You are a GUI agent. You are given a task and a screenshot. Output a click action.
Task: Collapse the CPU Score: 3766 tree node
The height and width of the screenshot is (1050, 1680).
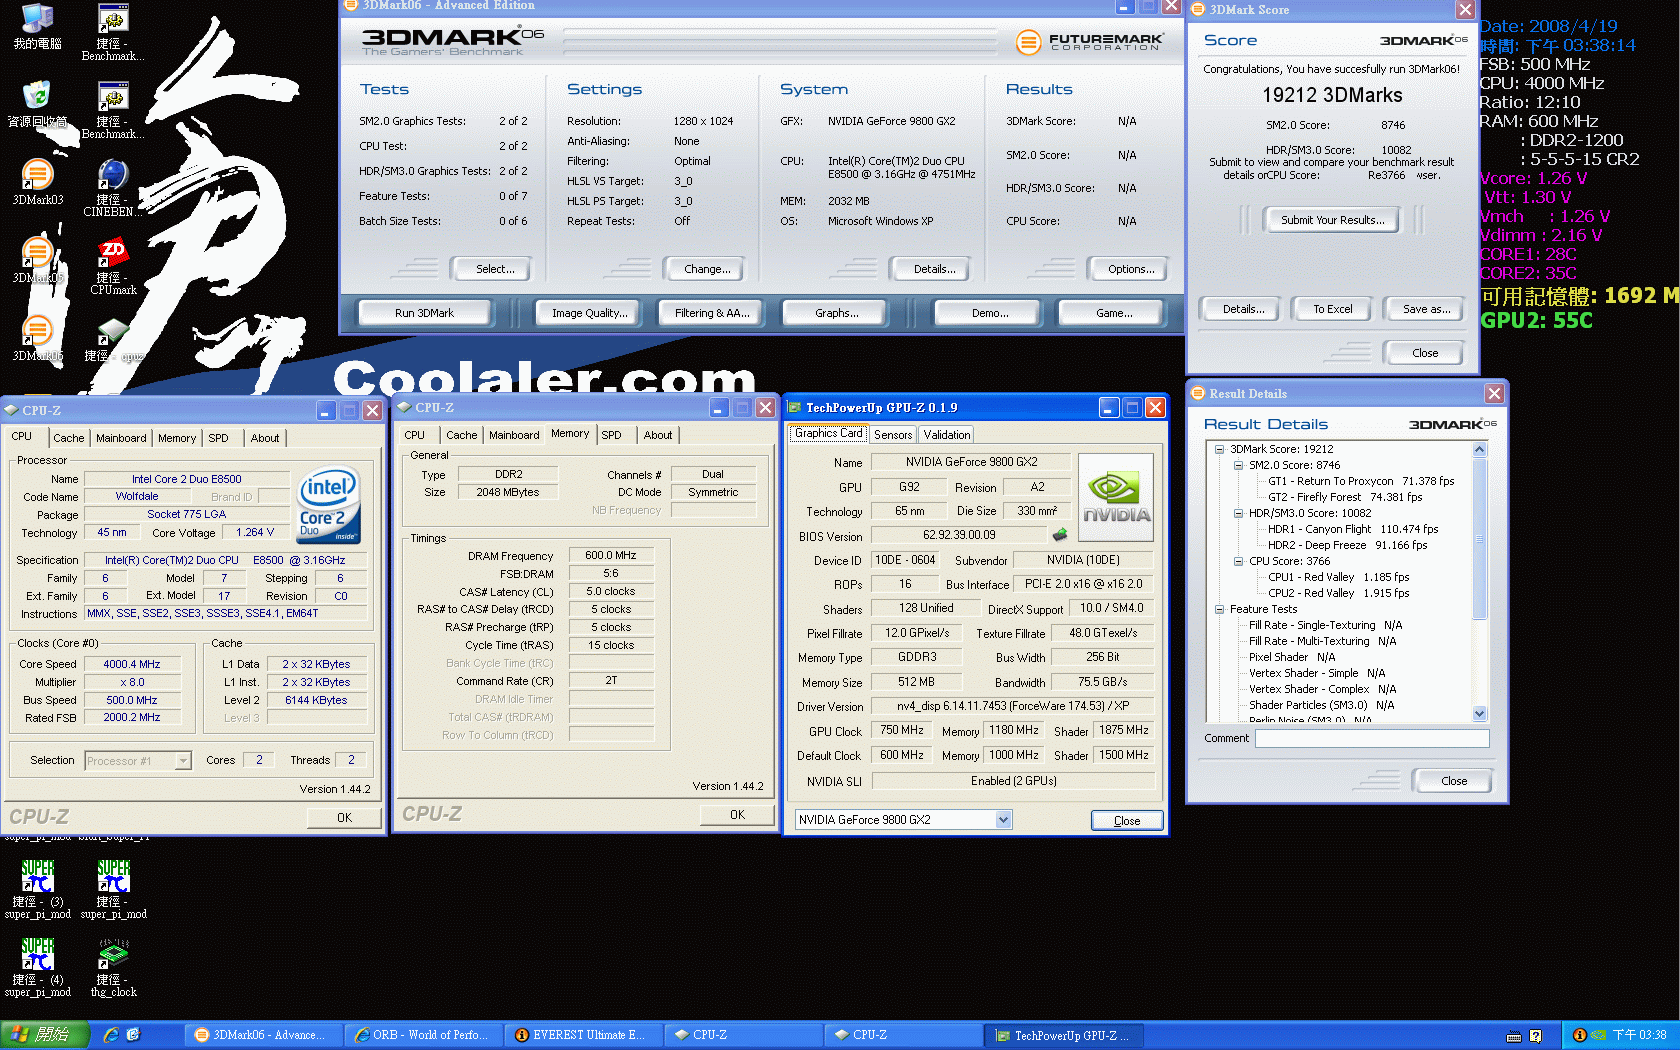[1238, 561]
